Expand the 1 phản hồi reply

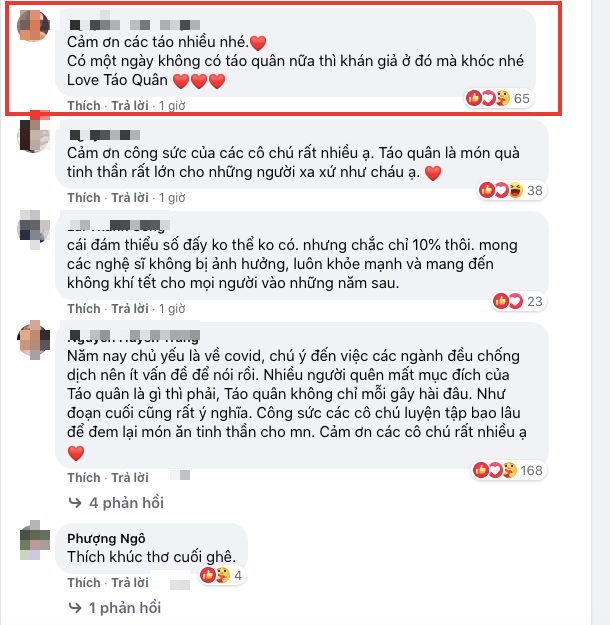[125, 607]
